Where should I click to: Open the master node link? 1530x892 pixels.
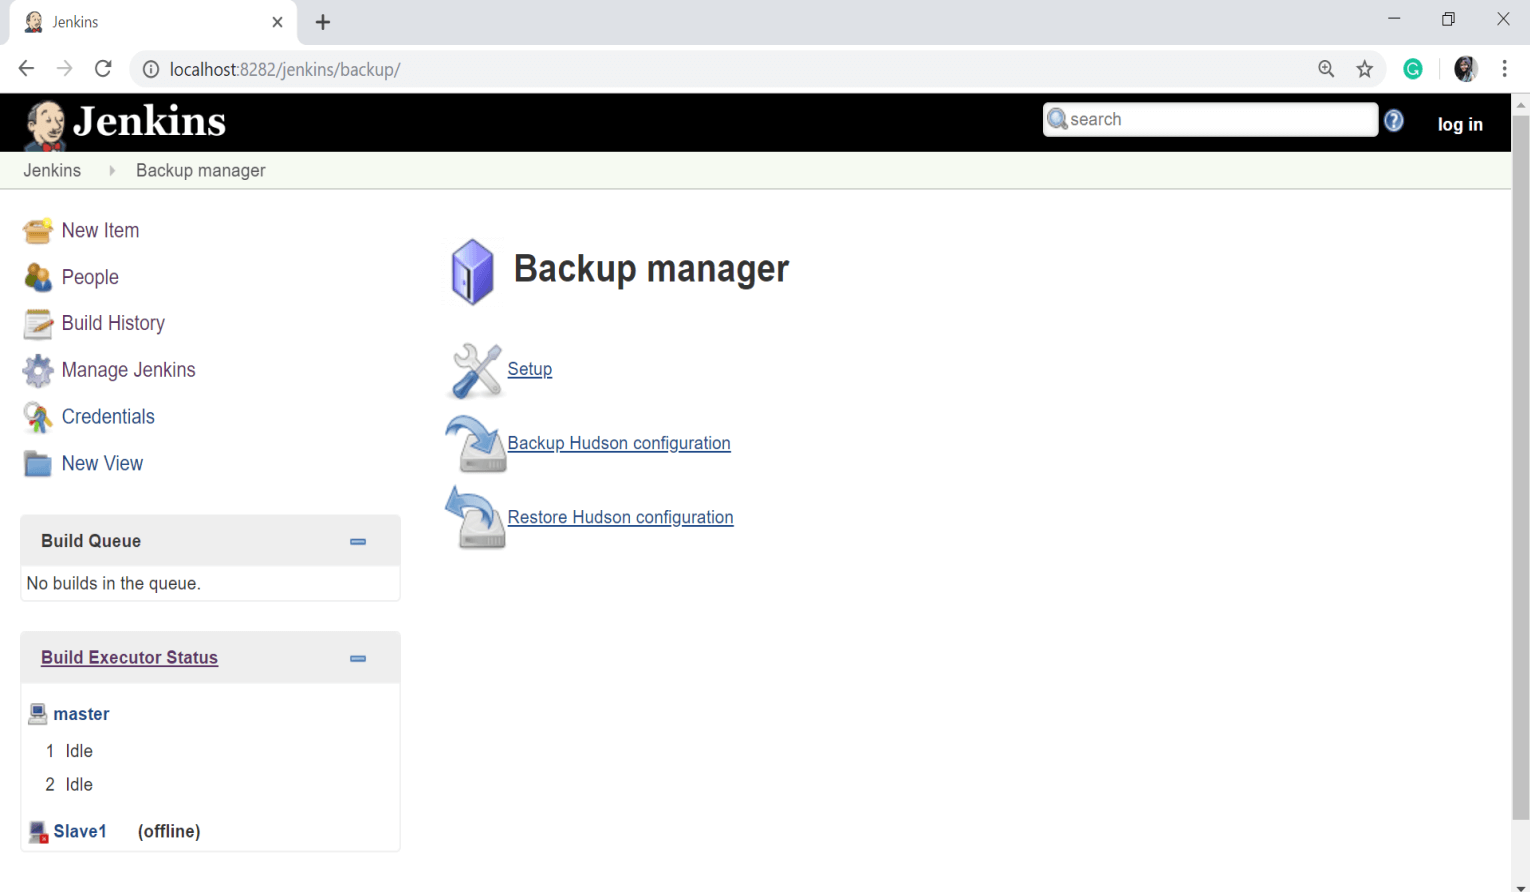(x=81, y=714)
